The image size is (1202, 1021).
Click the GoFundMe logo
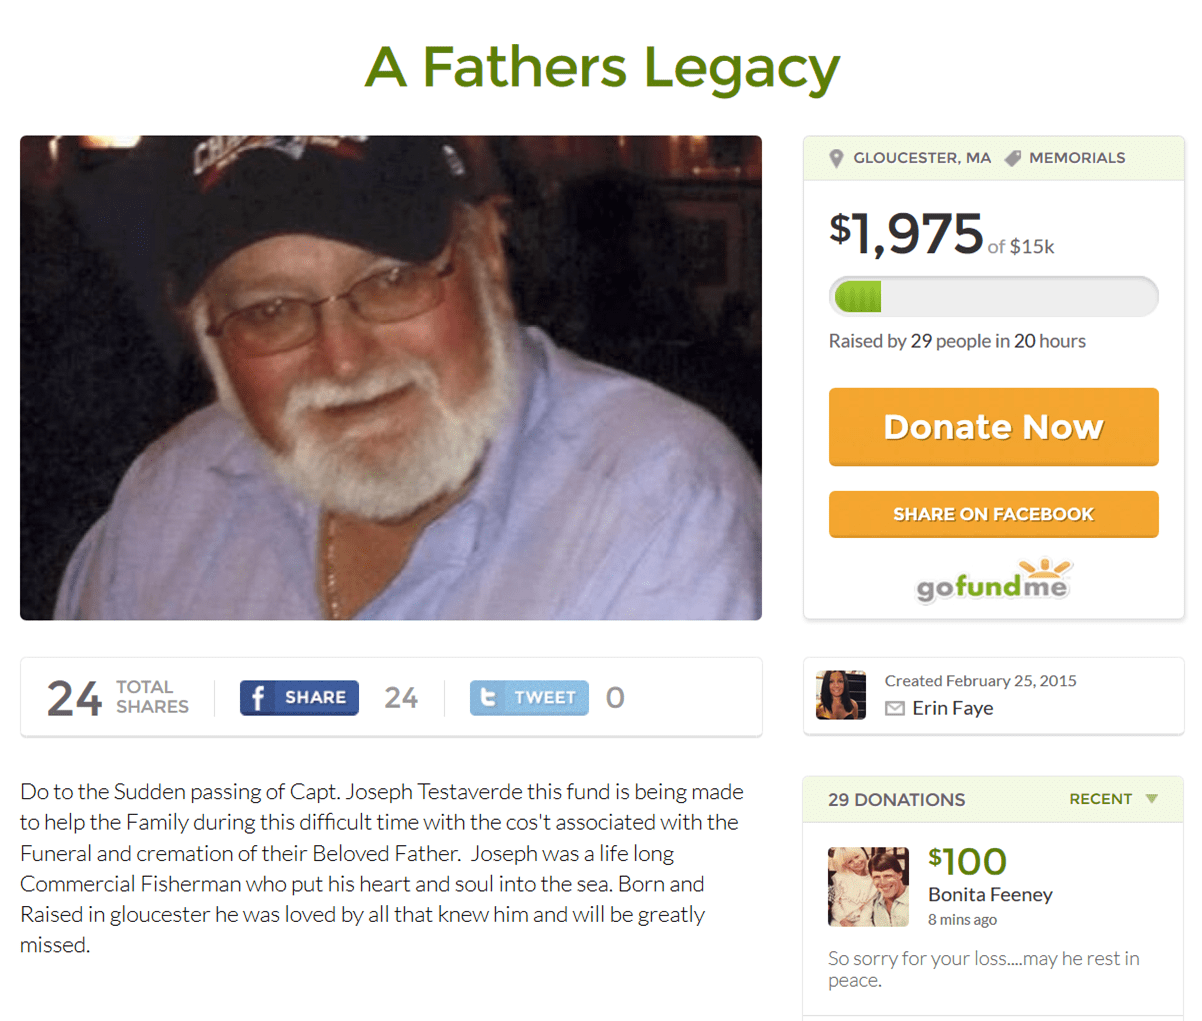pyautogui.click(x=993, y=581)
